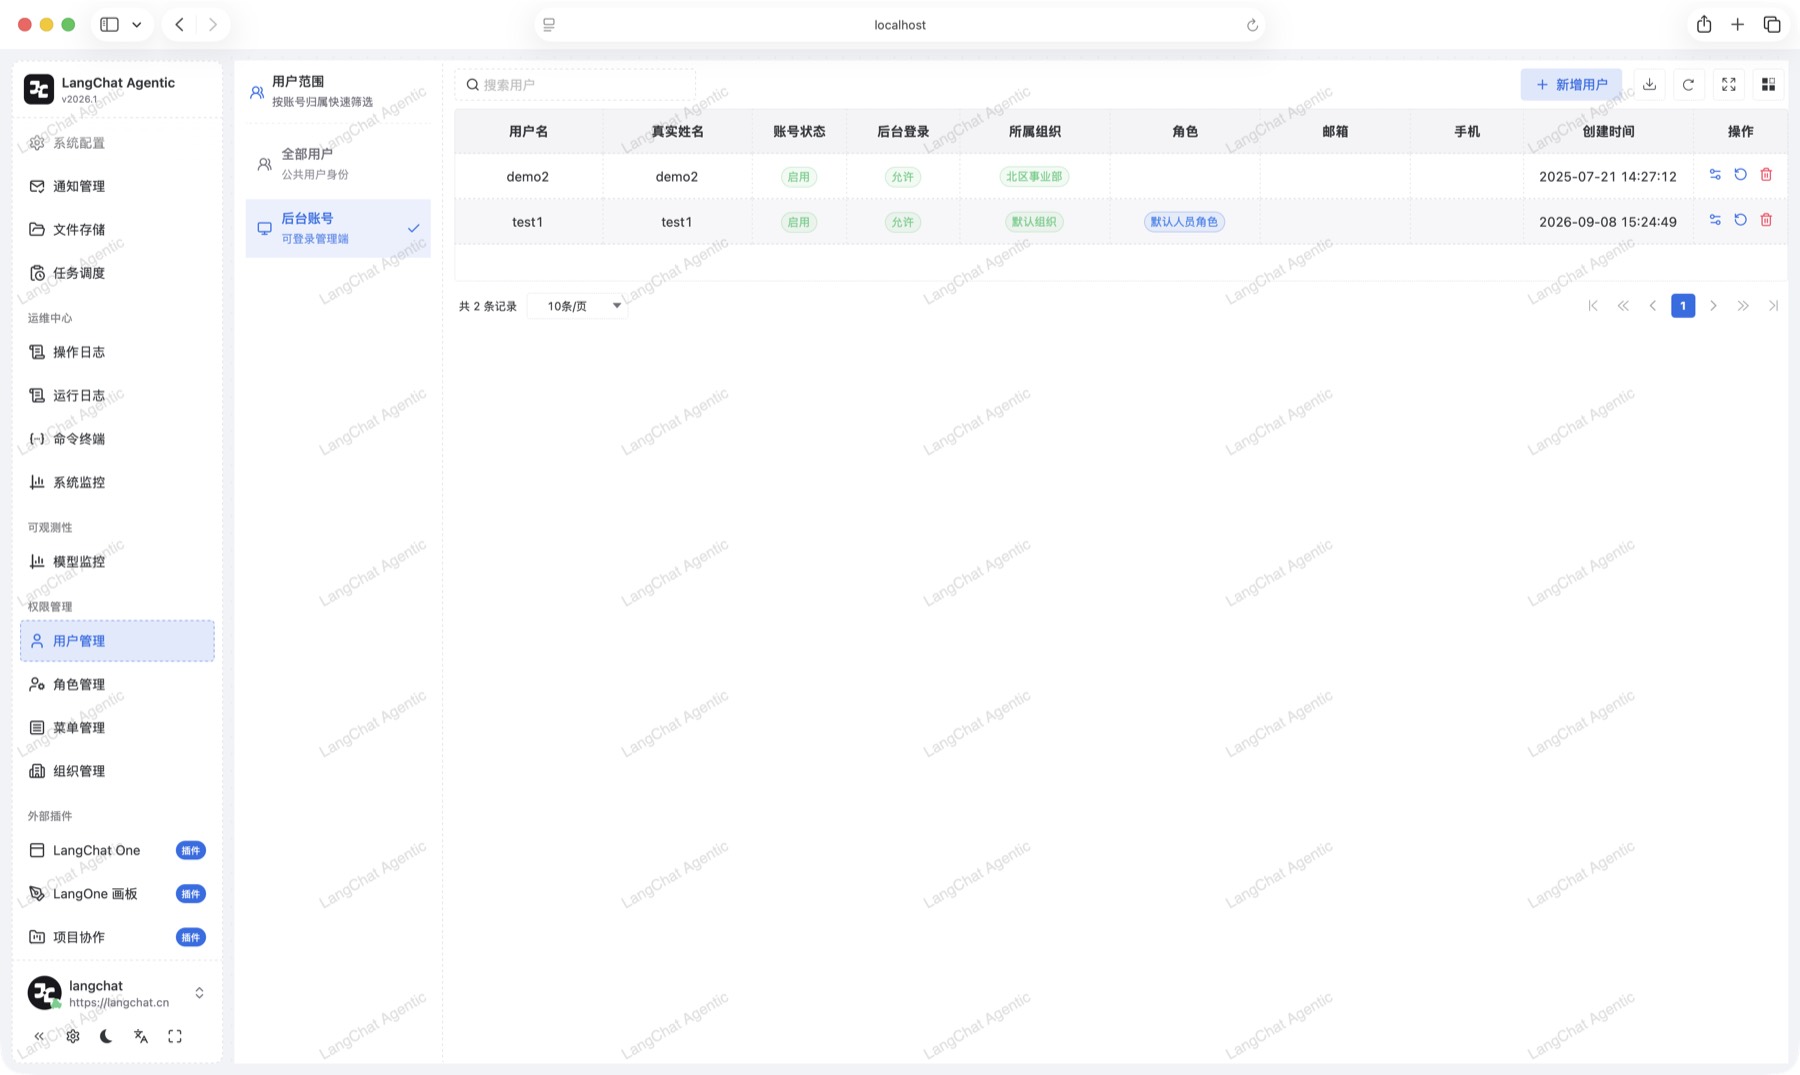This screenshot has width=1800, height=1075.
Task: Select page 1 in pagination
Action: pos(1683,306)
